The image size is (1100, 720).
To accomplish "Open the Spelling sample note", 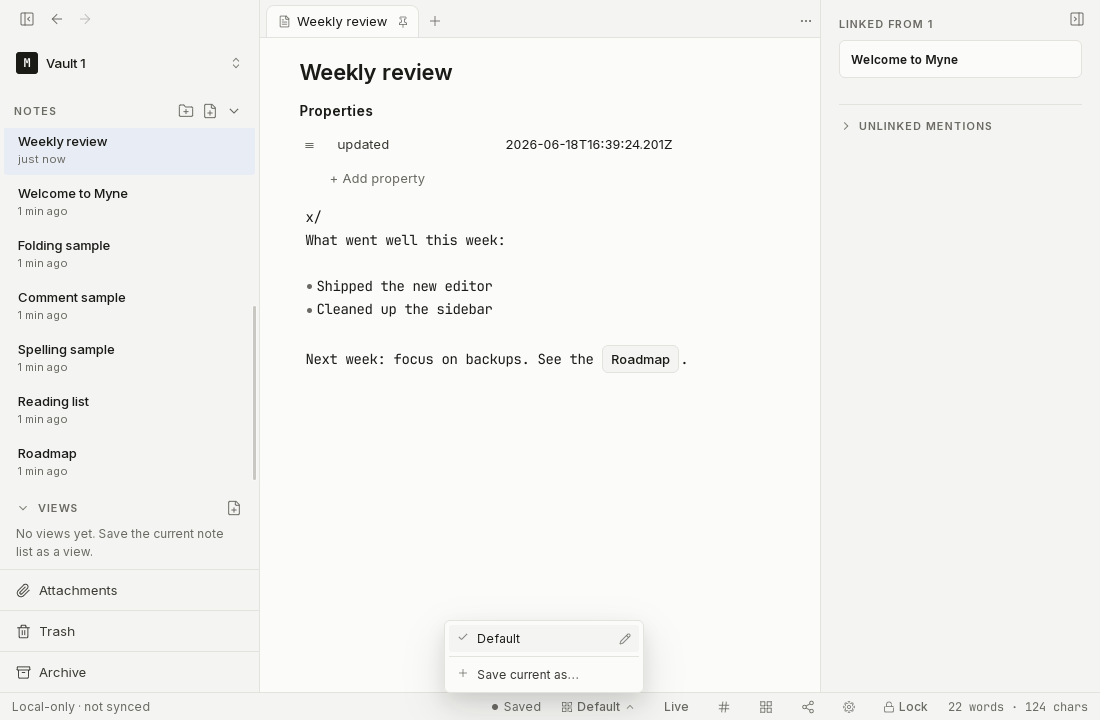I will point(130,358).
